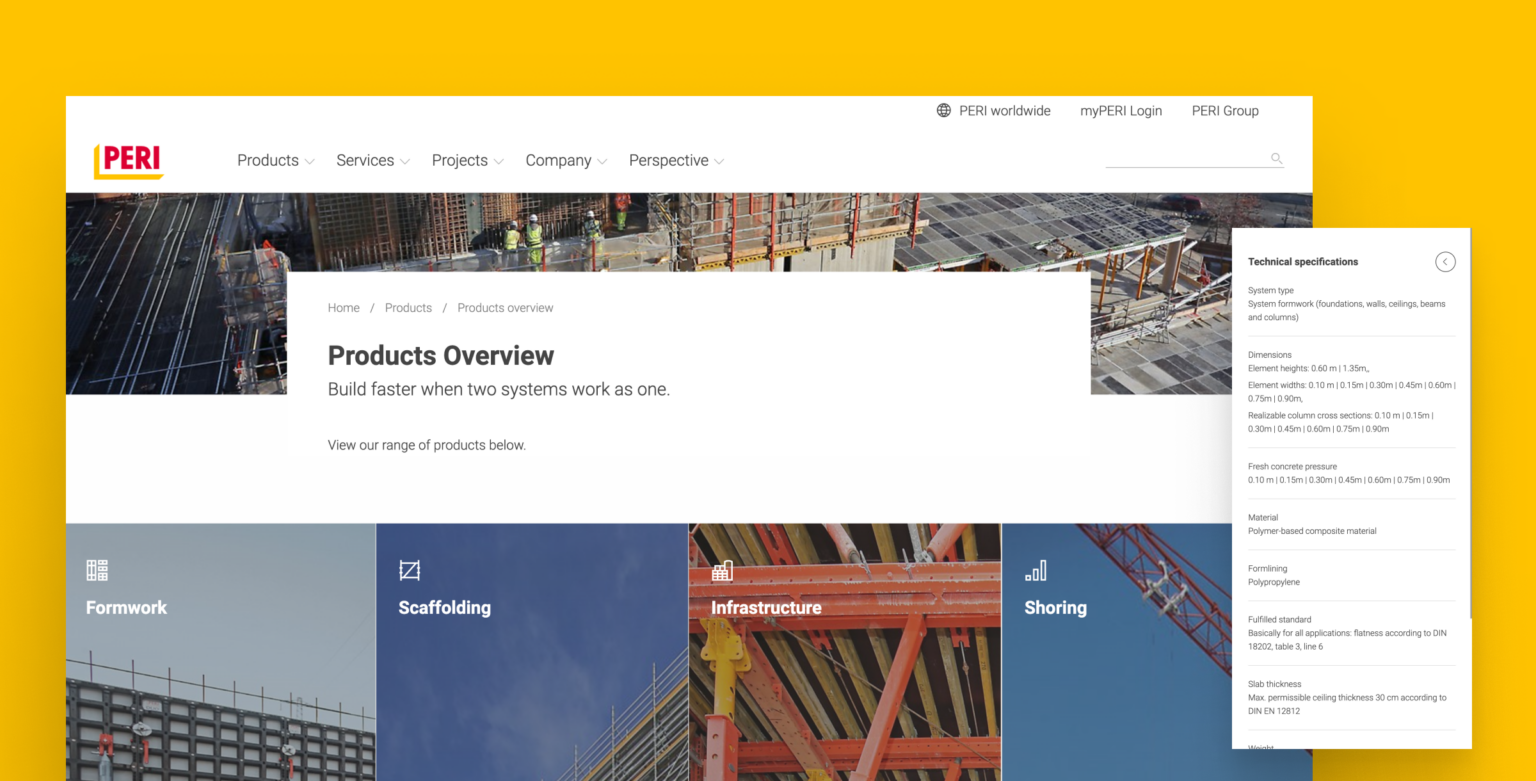This screenshot has width=1536, height=781.
Task: Click 'Build faster when two systems work as one.'
Action: tap(499, 390)
